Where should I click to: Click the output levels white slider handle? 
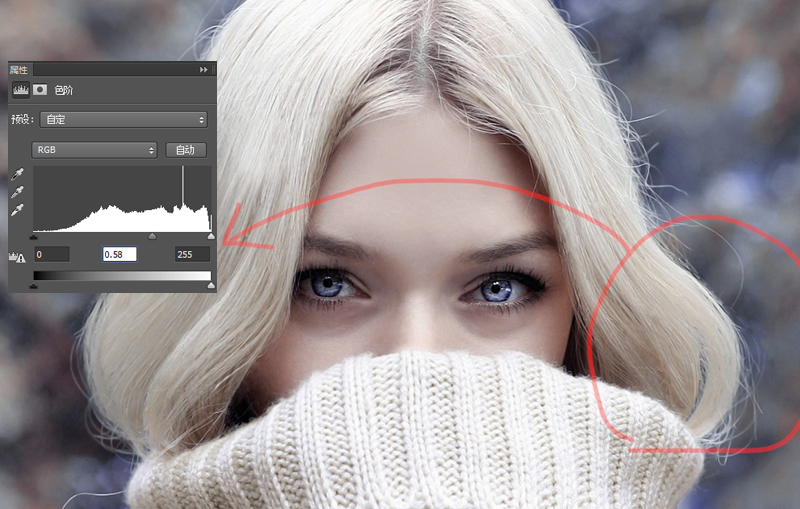point(211,286)
